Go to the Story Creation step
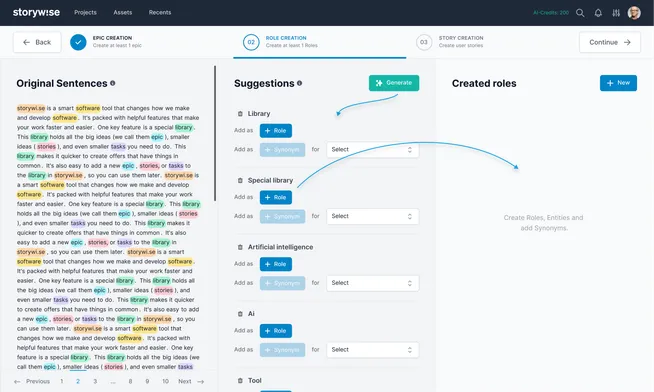654x392 pixels. (450, 42)
